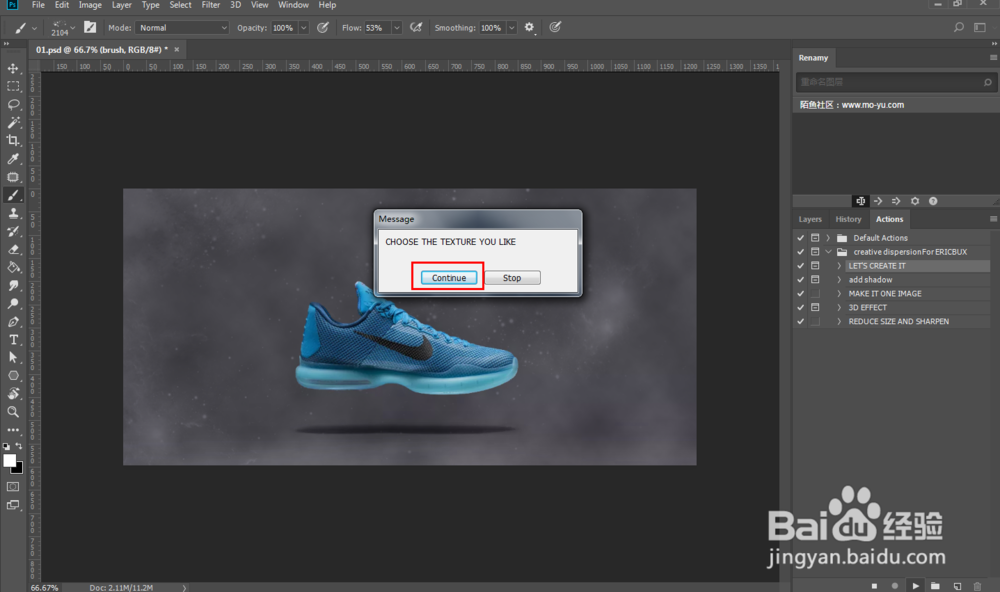Expand the 3D EFFECT action
This screenshot has height=592, width=1000.
pos(839,307)
